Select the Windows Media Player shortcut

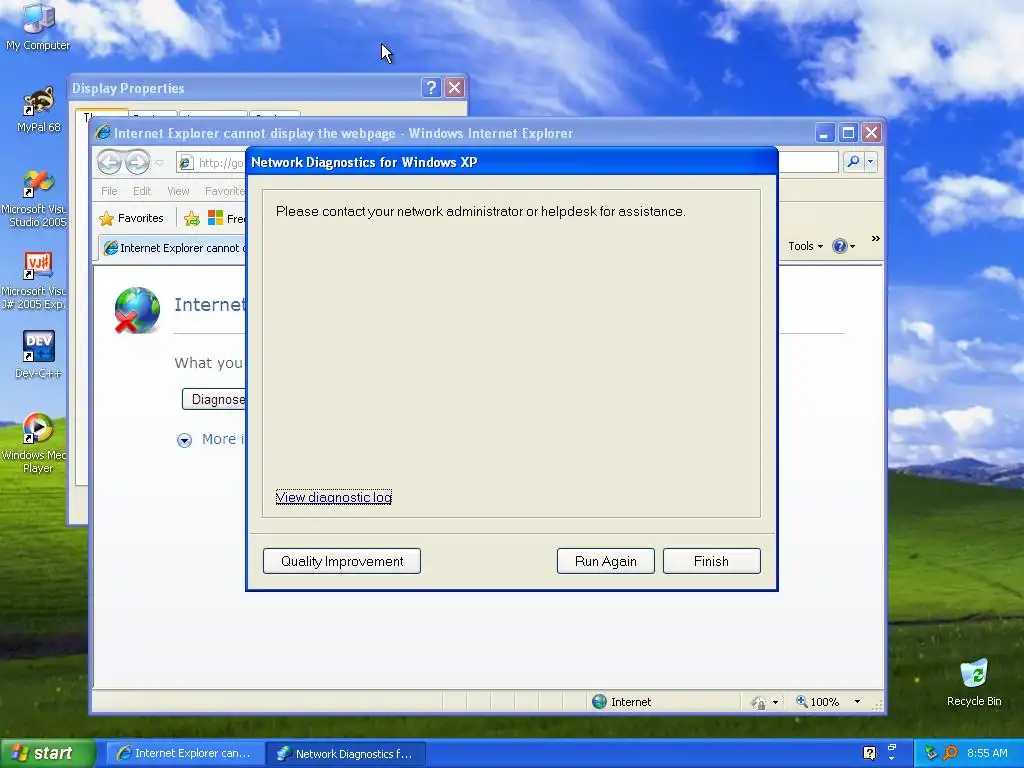point(36,443)
